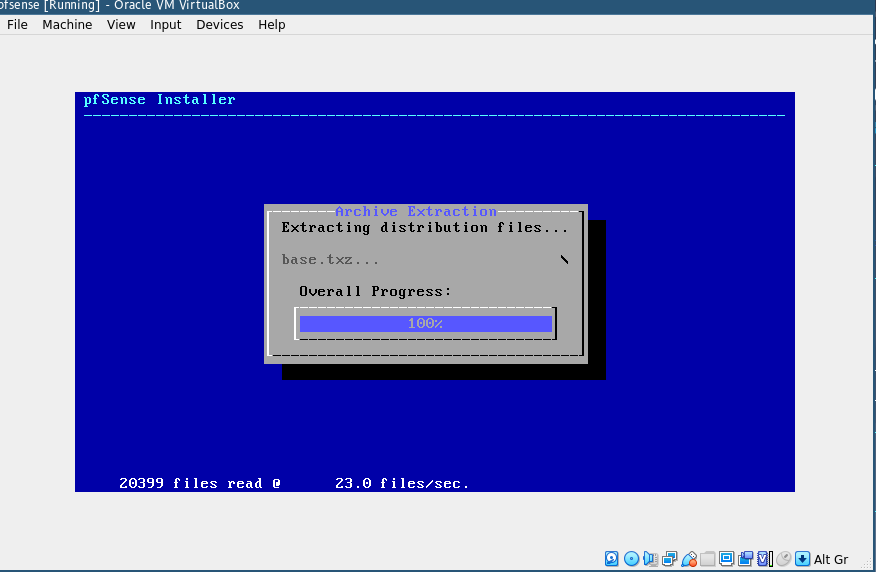This screenshot has height=572, width=876.
Task: Click the VirtualBox window title bar
Action: coord(438,6)
